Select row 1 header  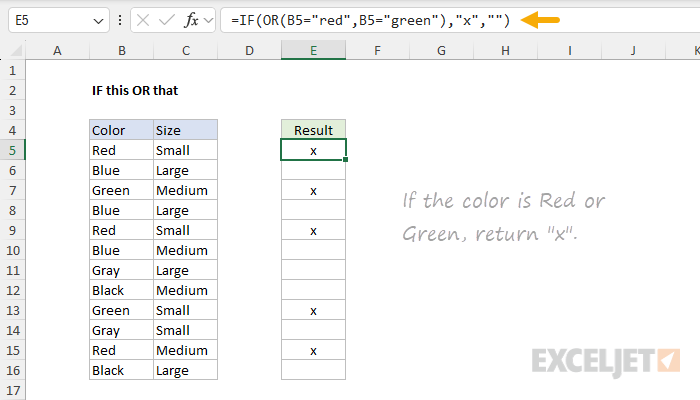pos(12,71)
